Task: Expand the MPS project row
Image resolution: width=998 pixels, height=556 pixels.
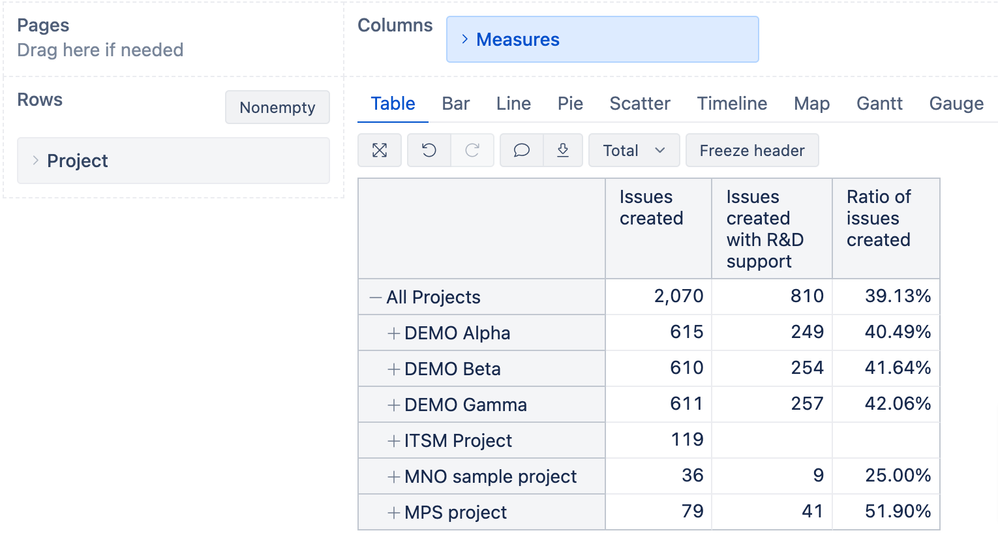Action: point(394,513)
